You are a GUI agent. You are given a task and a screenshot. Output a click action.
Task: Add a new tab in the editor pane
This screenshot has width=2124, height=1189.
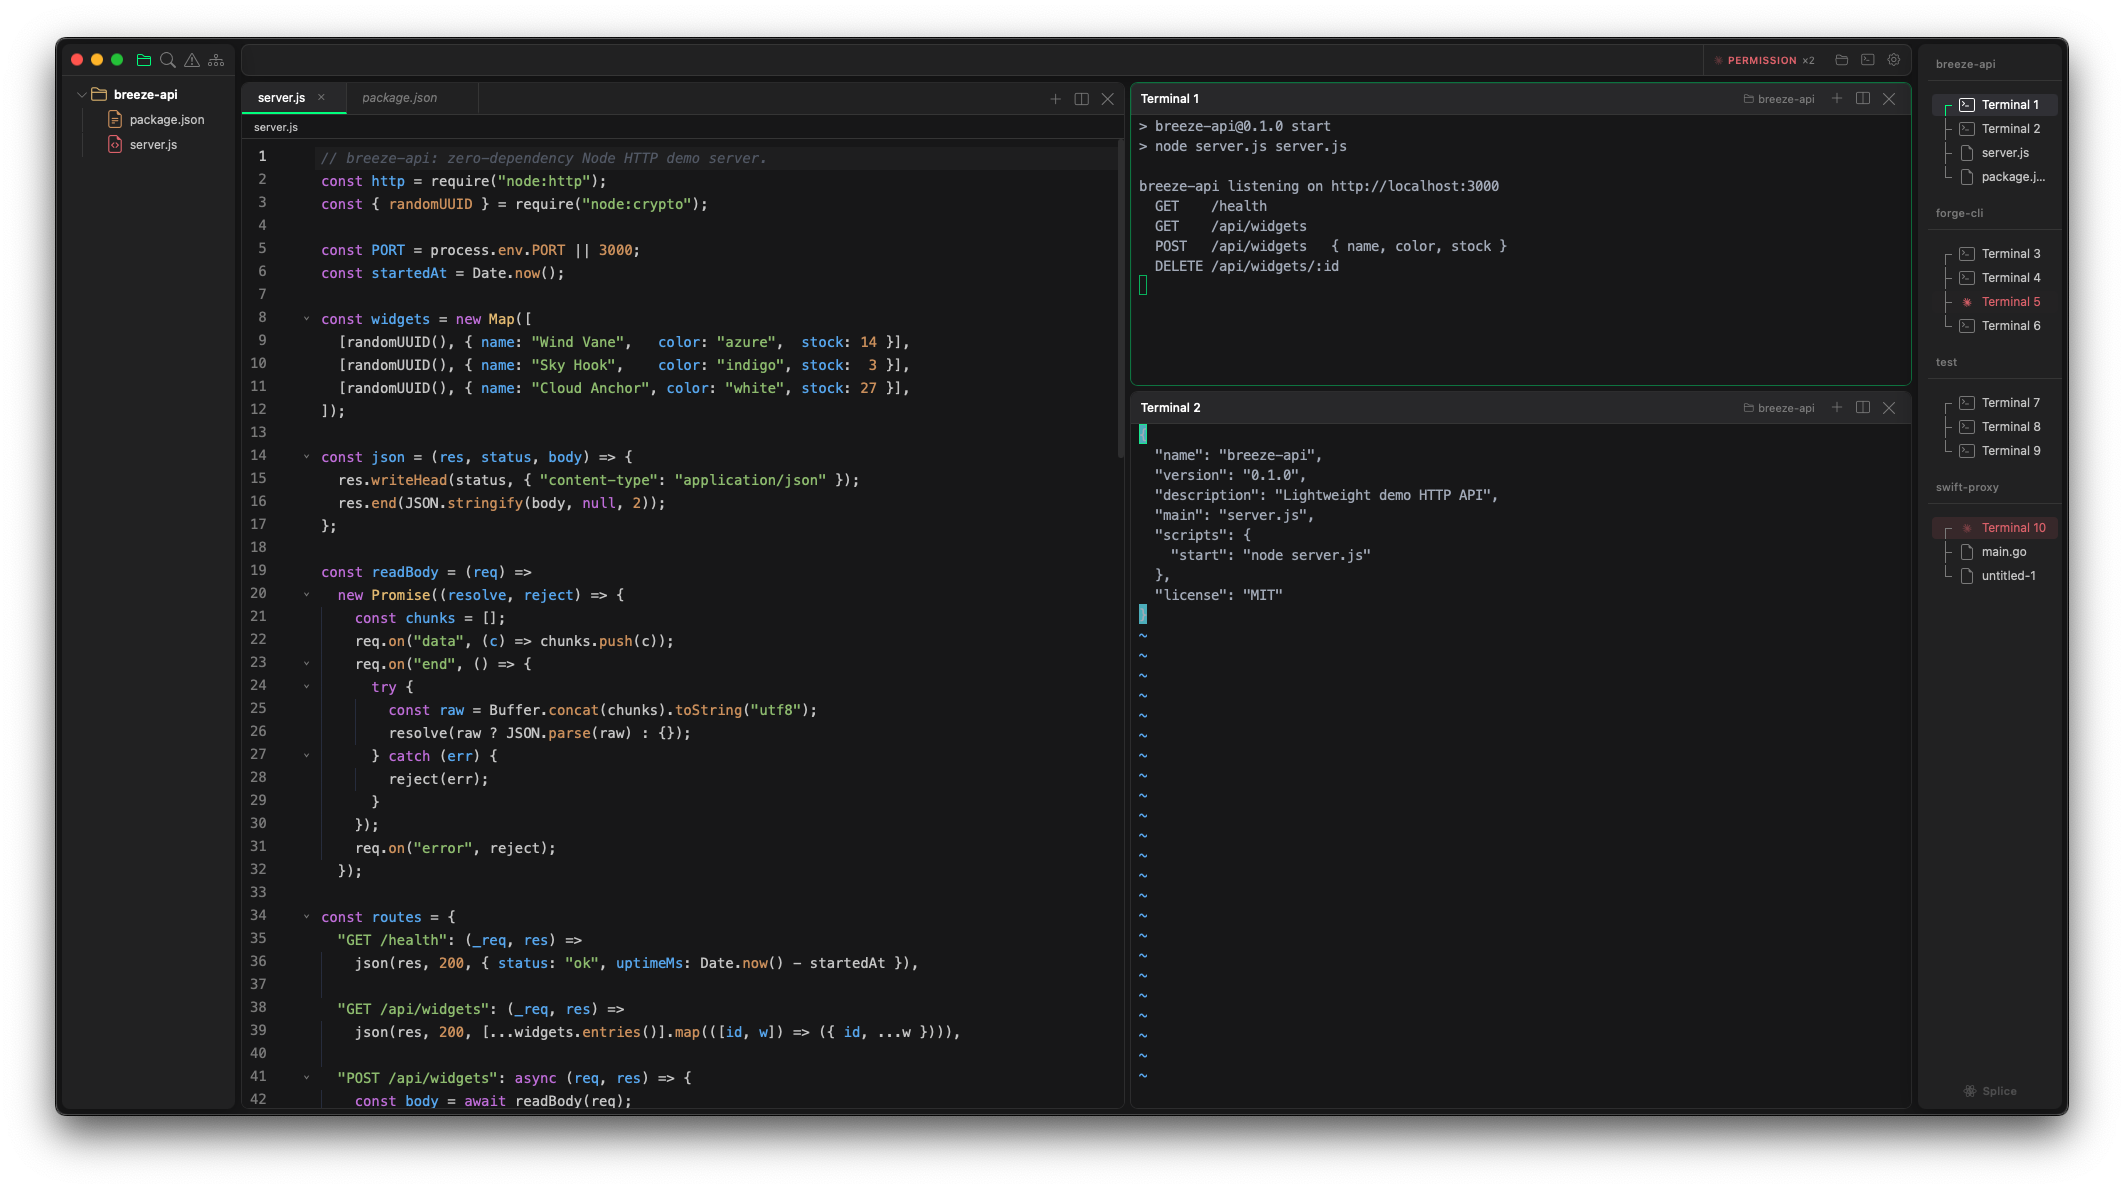tap(1055, 99)
